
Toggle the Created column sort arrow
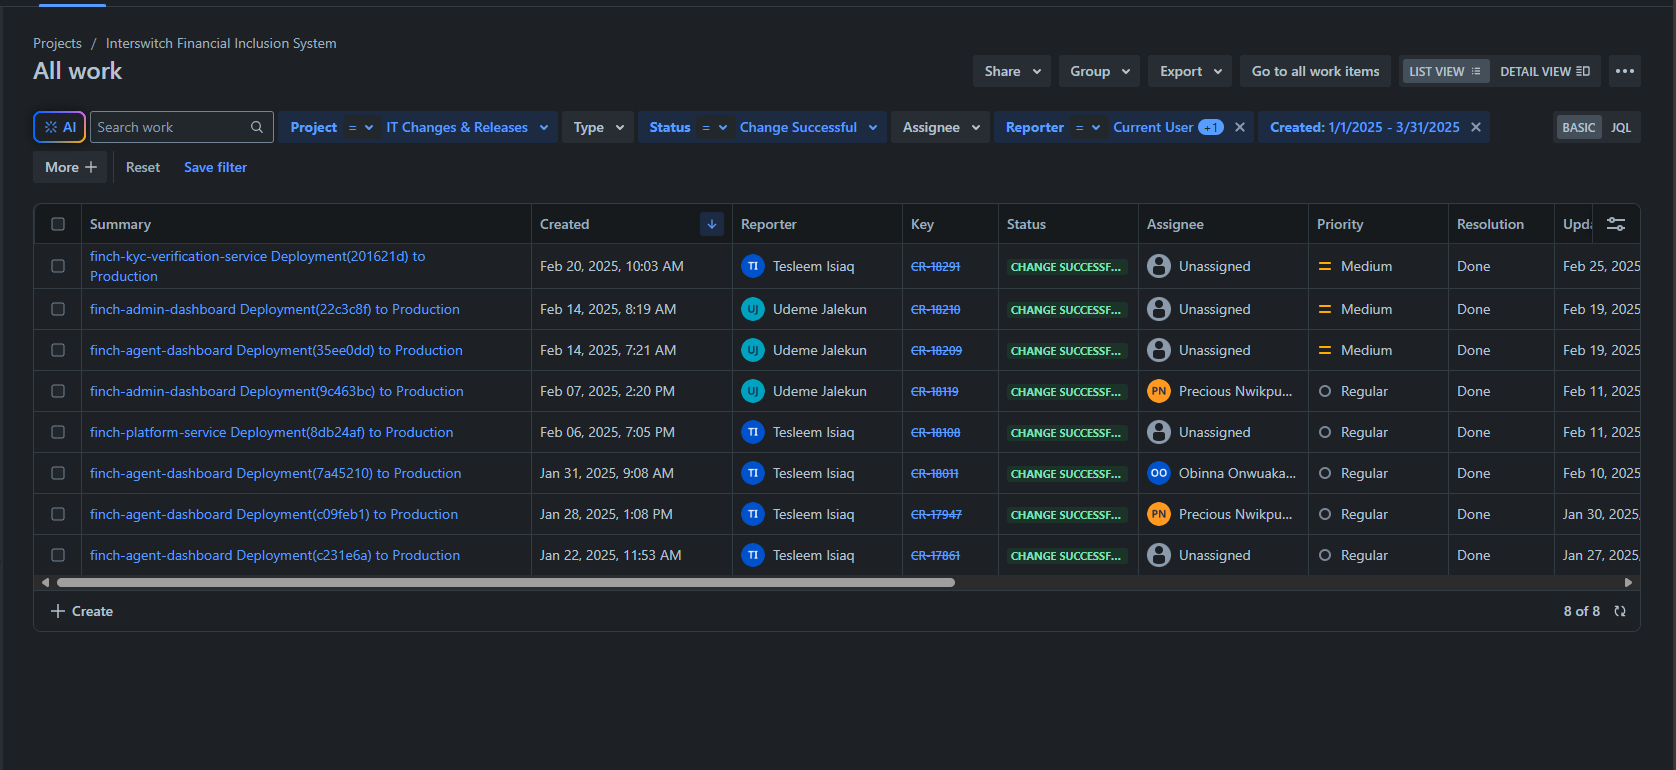pyautogui.click(x=711, y=224)
